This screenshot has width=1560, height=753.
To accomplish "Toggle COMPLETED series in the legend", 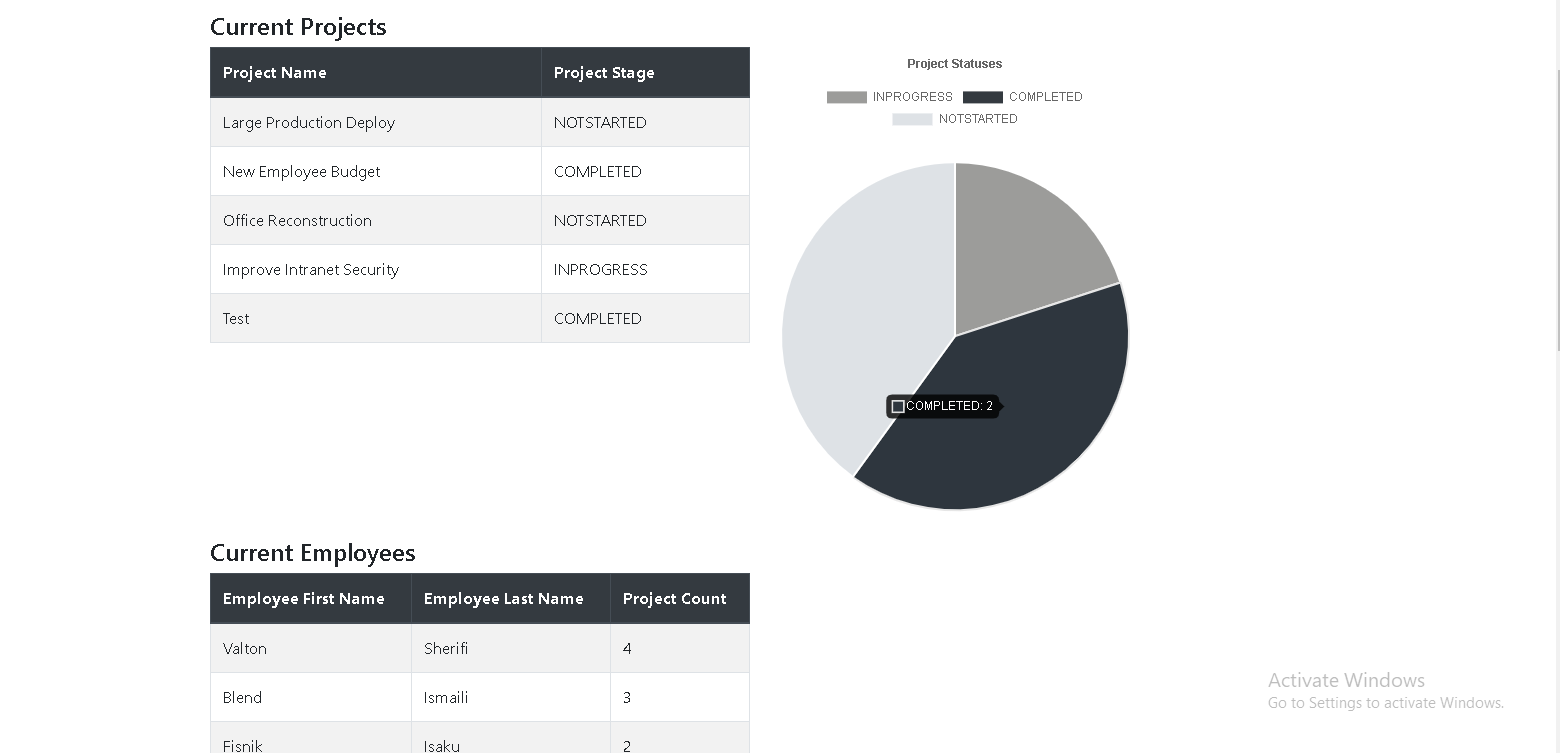I will click(x=1048, y=96).
